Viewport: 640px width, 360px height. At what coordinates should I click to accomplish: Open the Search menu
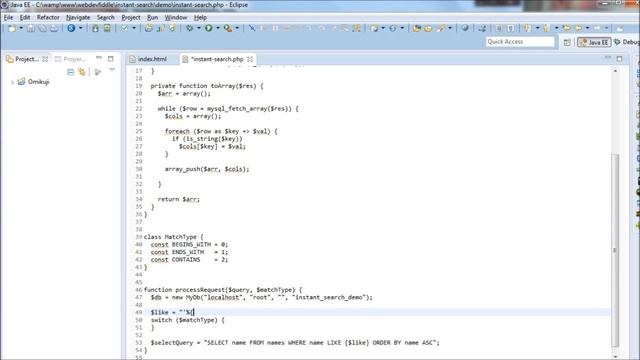point(106,18)
